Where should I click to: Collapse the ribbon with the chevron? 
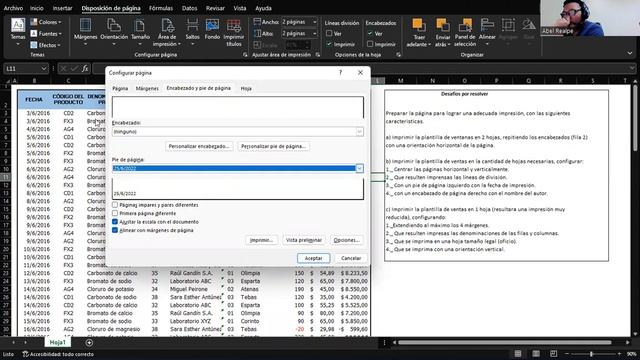(630, 53)
